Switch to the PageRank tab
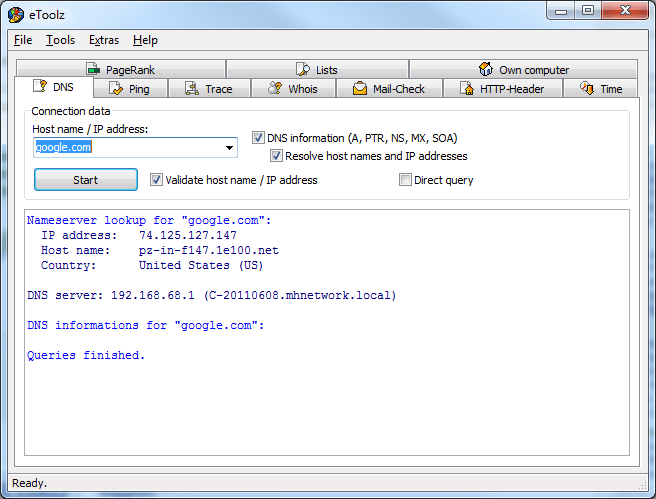Screen dimensions: 656x499 pyautogui.click(x=121, y=69)
